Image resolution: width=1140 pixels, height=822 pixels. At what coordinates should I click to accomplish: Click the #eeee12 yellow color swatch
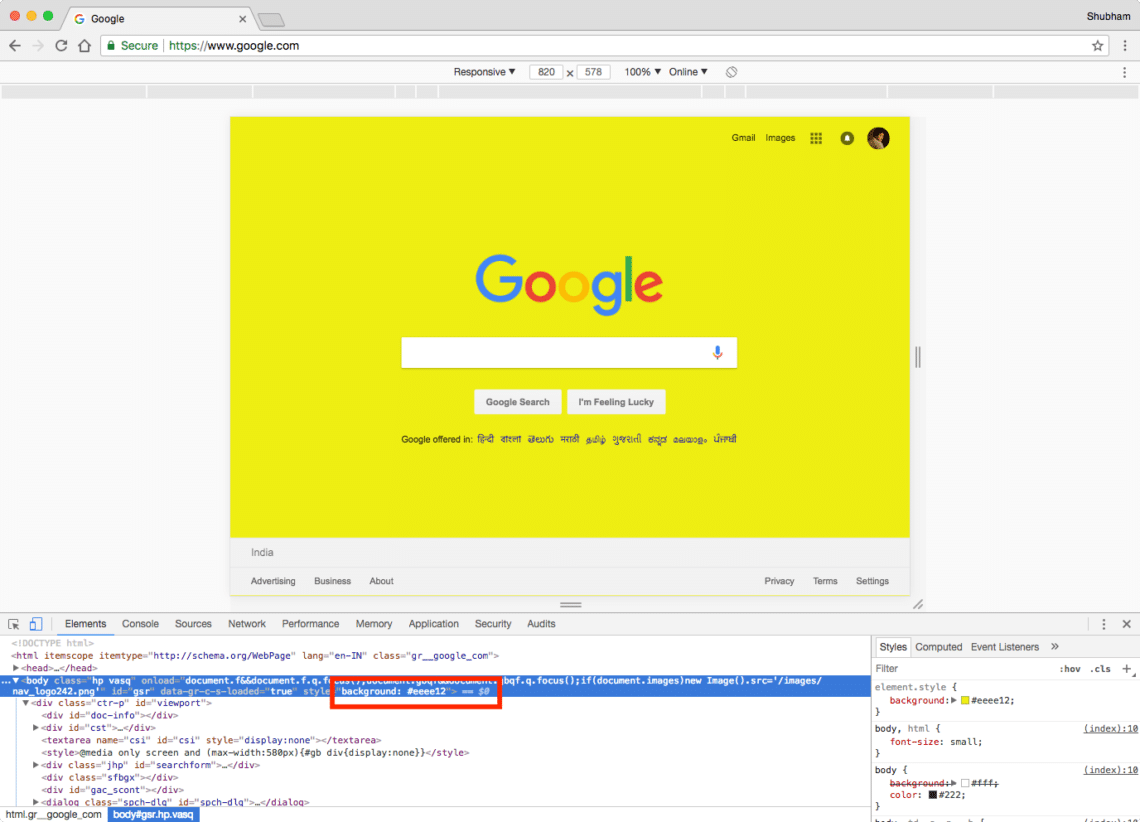(965, 701)
